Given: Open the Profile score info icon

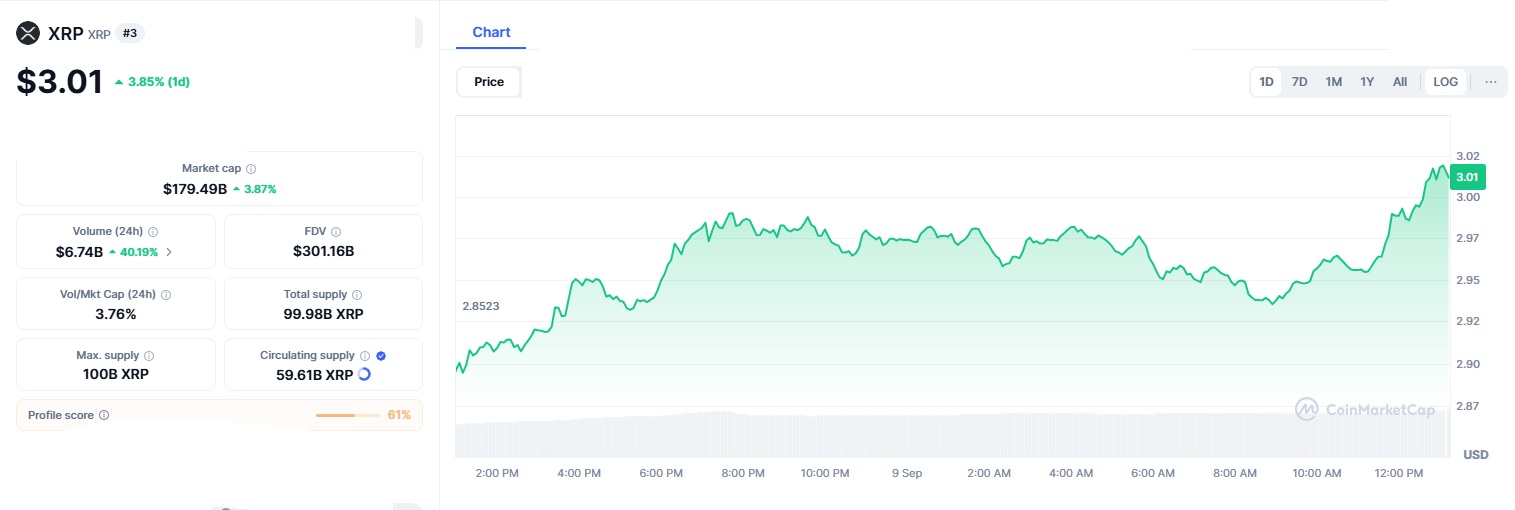Looking at the screenshot, I should [x=104, y=415].
